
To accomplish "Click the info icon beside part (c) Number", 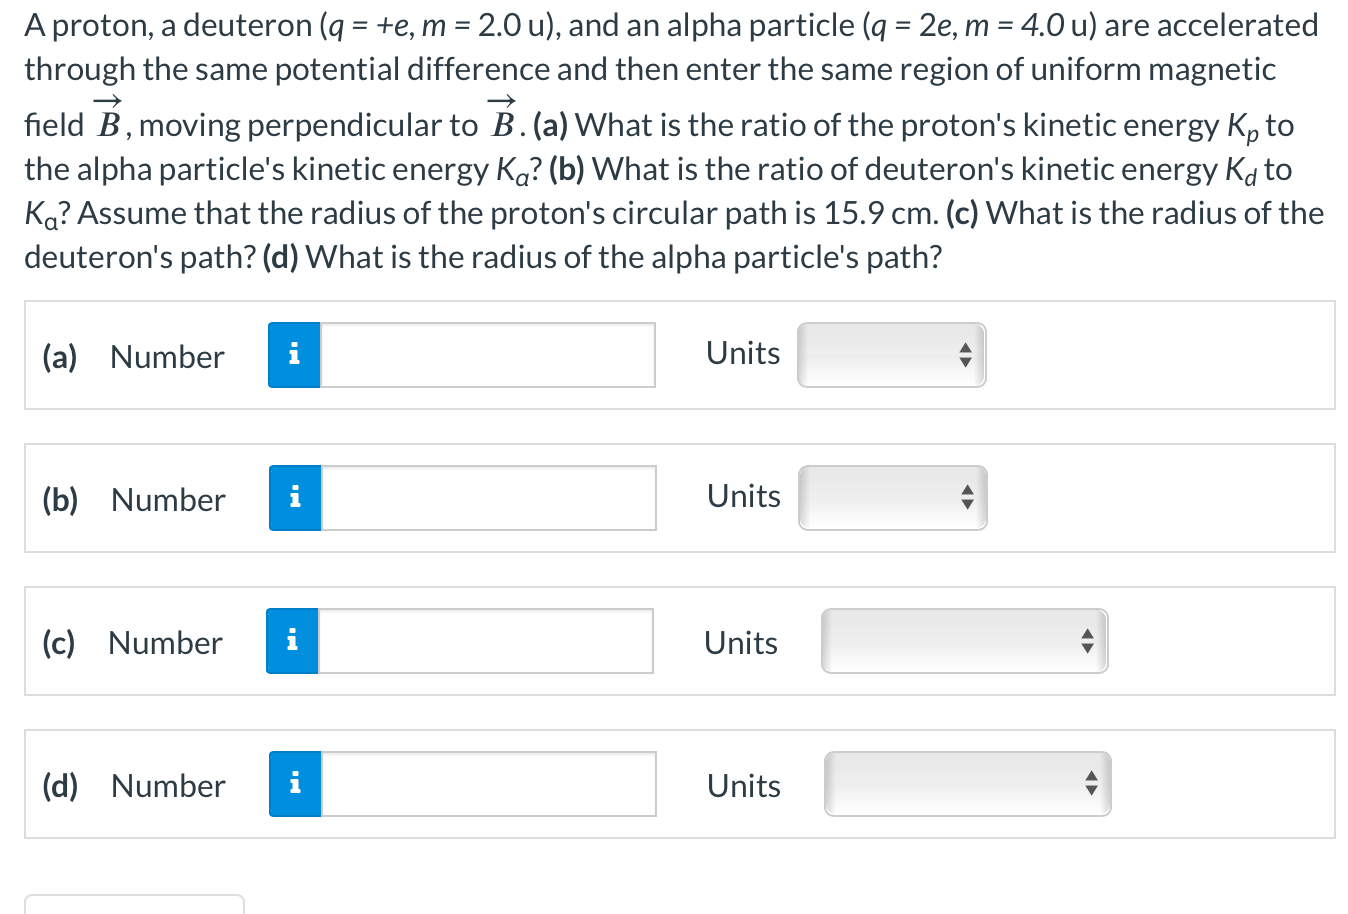I will pyautogui.click(x=291, y=640).
